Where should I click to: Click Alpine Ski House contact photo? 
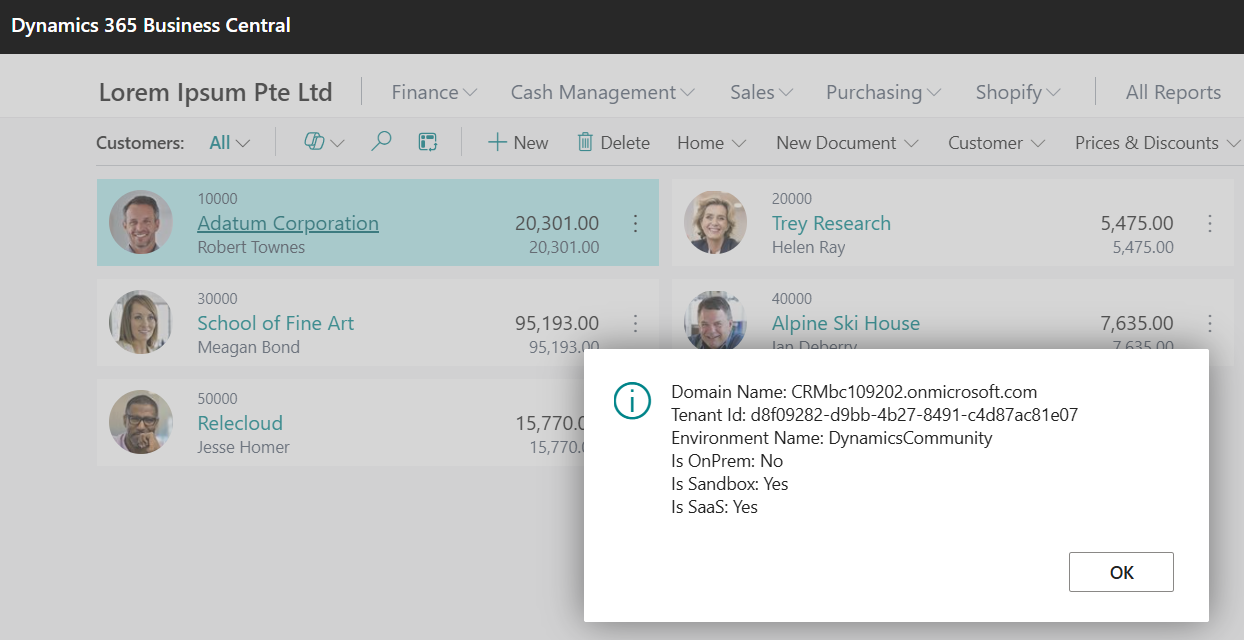pos(716,320)
